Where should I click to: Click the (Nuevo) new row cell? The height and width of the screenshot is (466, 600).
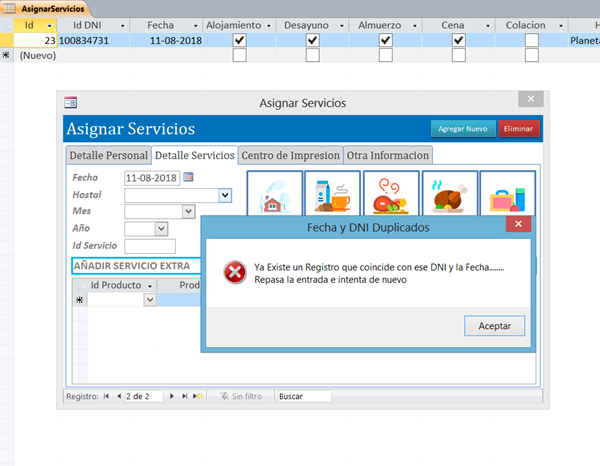pyautogui.click(x=35, y=55)
